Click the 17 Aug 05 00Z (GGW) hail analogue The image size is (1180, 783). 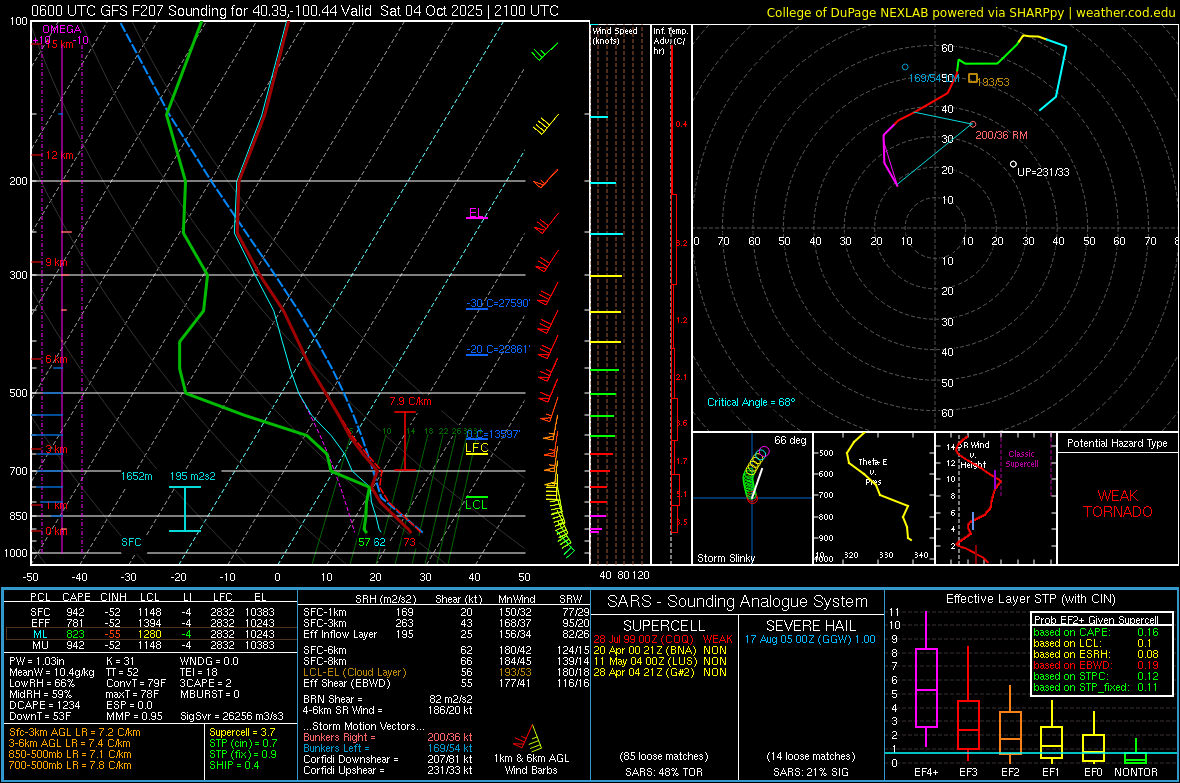[810, 639]
